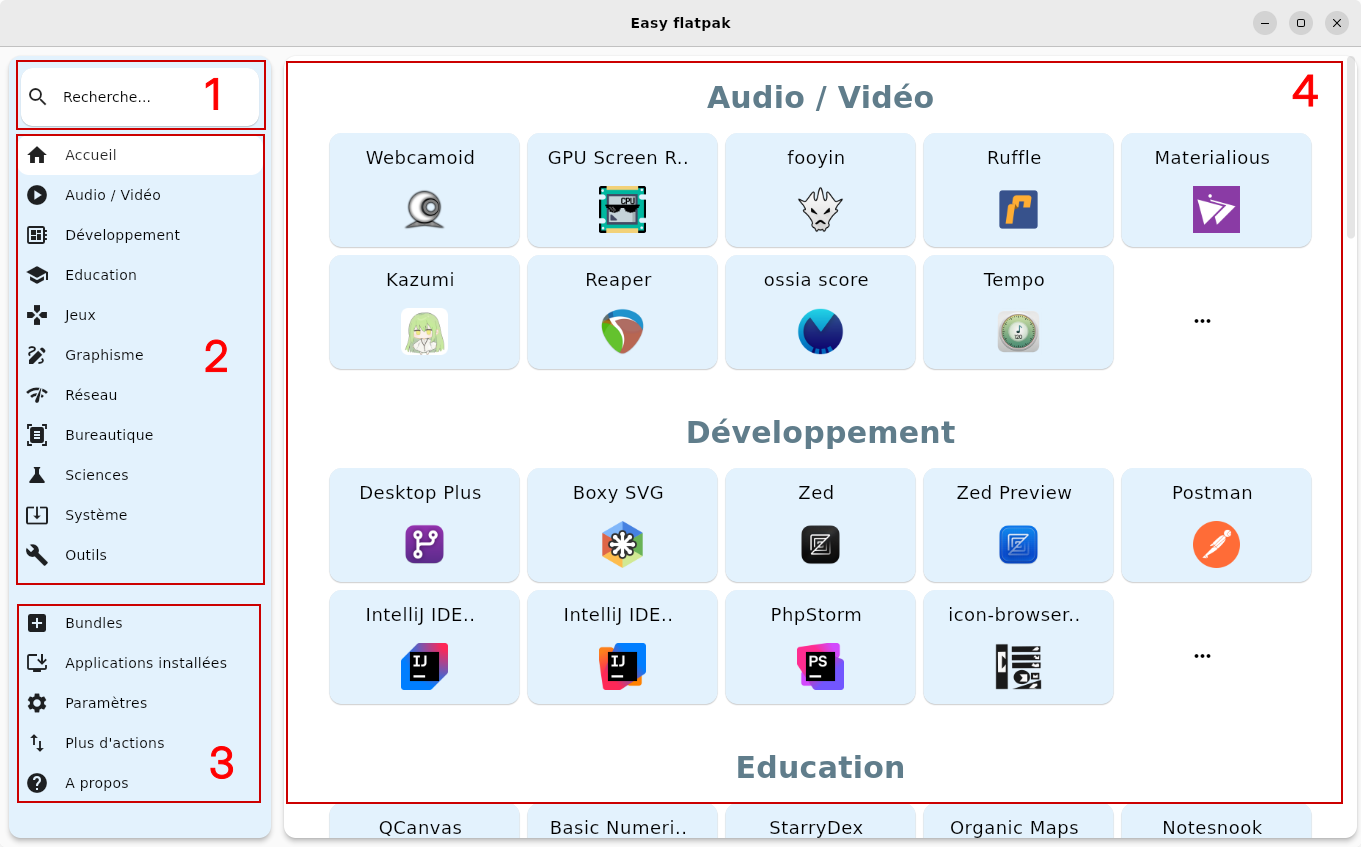1361x847 pixels.
Task: Show Applications installées list
Action: [139, 663]
